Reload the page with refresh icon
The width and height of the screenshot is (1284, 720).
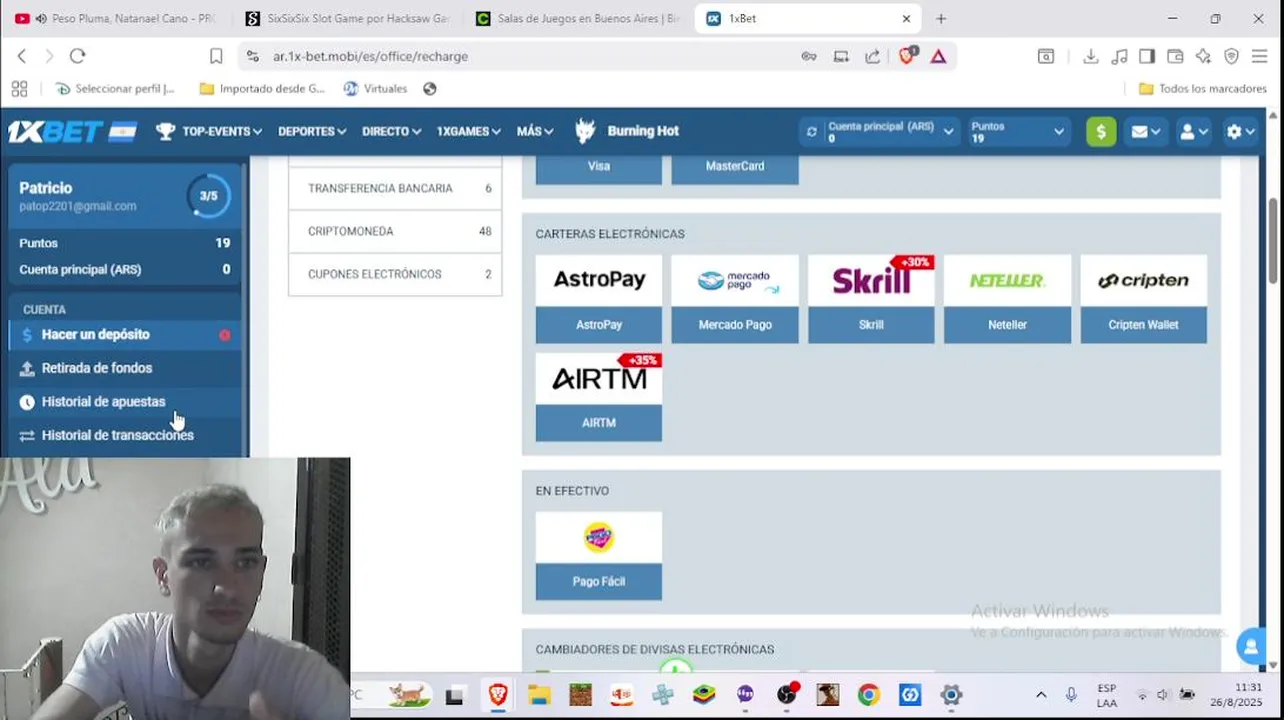[x=77, y=56]
